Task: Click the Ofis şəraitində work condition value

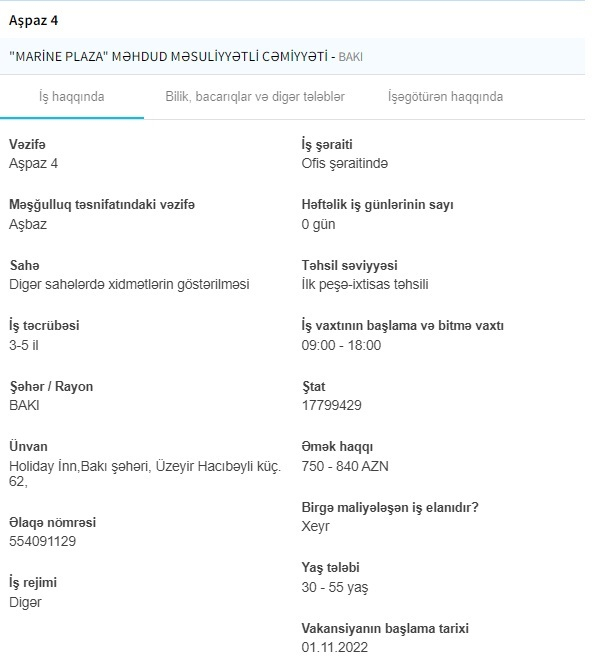Action: (345, 164)
